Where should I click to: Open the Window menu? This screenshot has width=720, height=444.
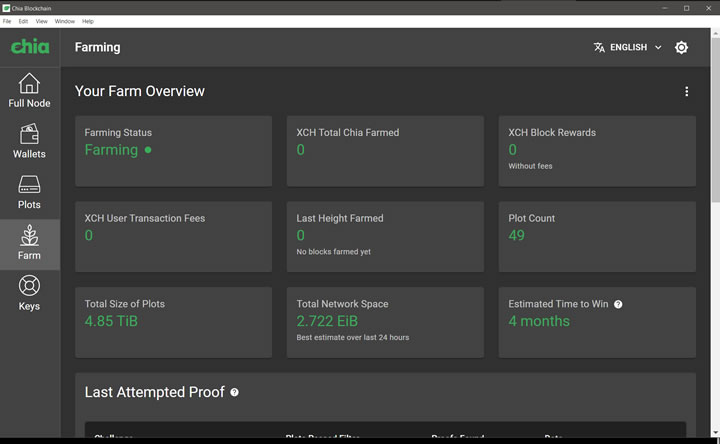(x=64, y=21)
